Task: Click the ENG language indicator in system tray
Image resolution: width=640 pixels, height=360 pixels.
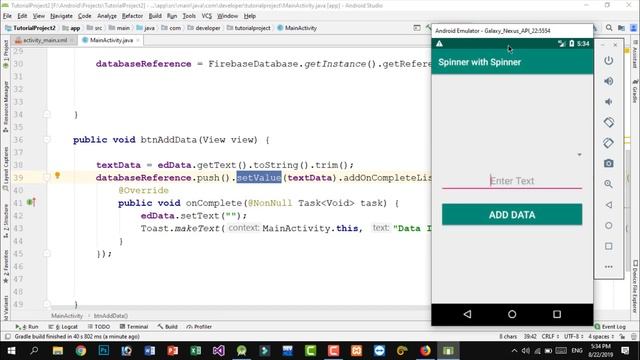Action: click(577, 351)
